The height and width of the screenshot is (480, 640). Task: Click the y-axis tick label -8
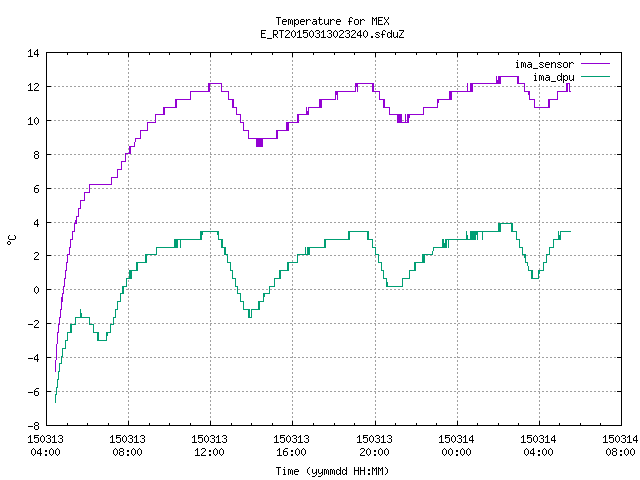33,426
